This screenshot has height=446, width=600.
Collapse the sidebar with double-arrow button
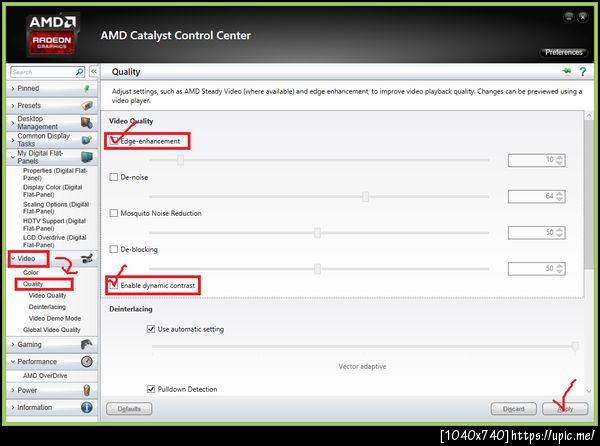pyautogui.click(x=93, y=72)
